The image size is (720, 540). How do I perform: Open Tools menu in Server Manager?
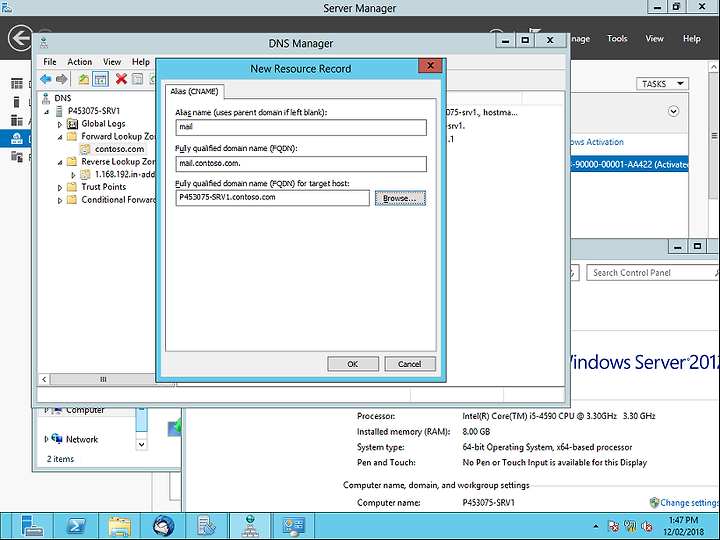617,39
